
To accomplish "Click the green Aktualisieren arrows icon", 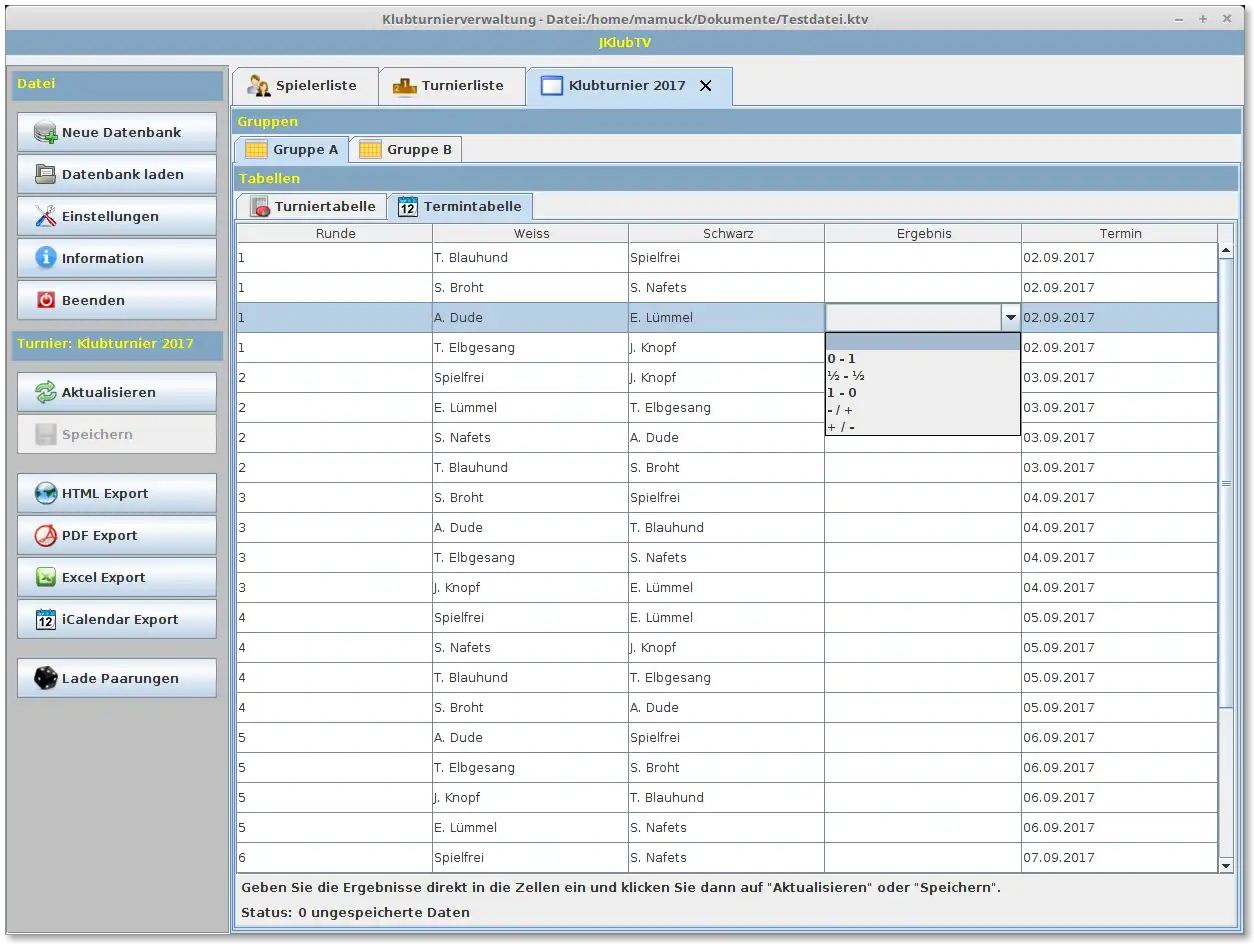I will [45, 393].
